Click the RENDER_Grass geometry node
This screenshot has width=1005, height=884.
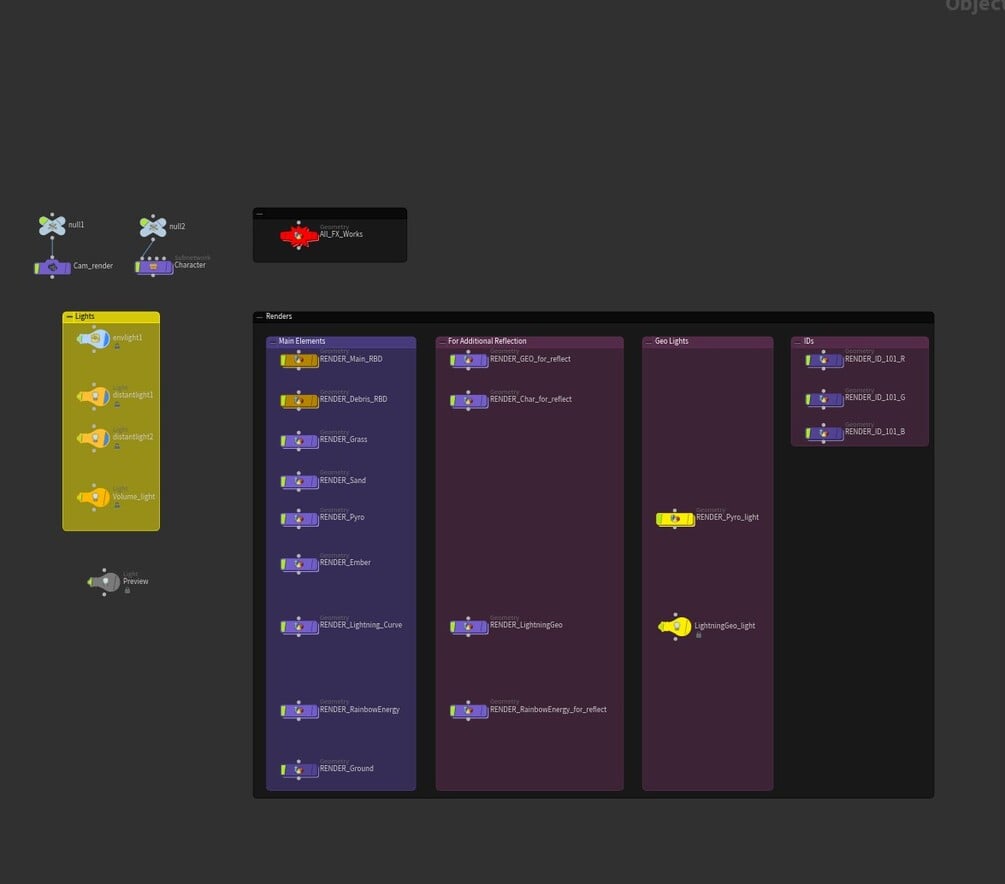[x=299, y=441]
